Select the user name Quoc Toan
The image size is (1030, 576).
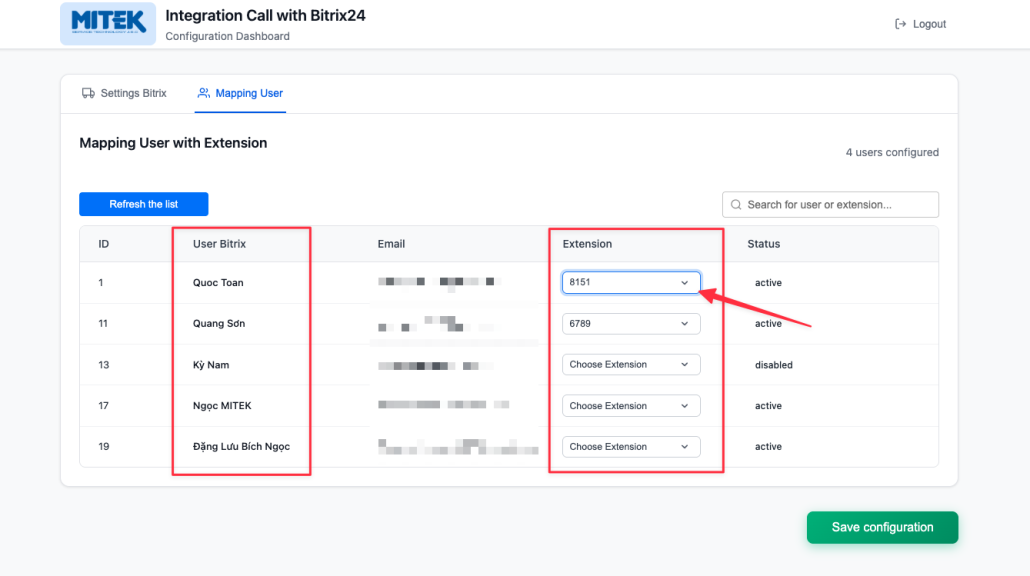pyautogui.click(x=218, y=282)
